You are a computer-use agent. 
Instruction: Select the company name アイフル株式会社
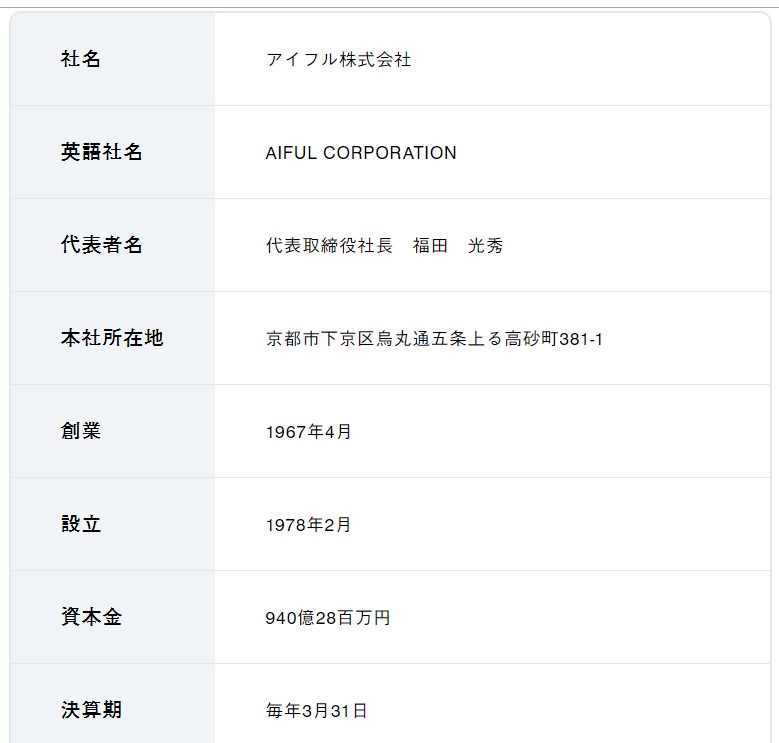click(x=338, y=60)
